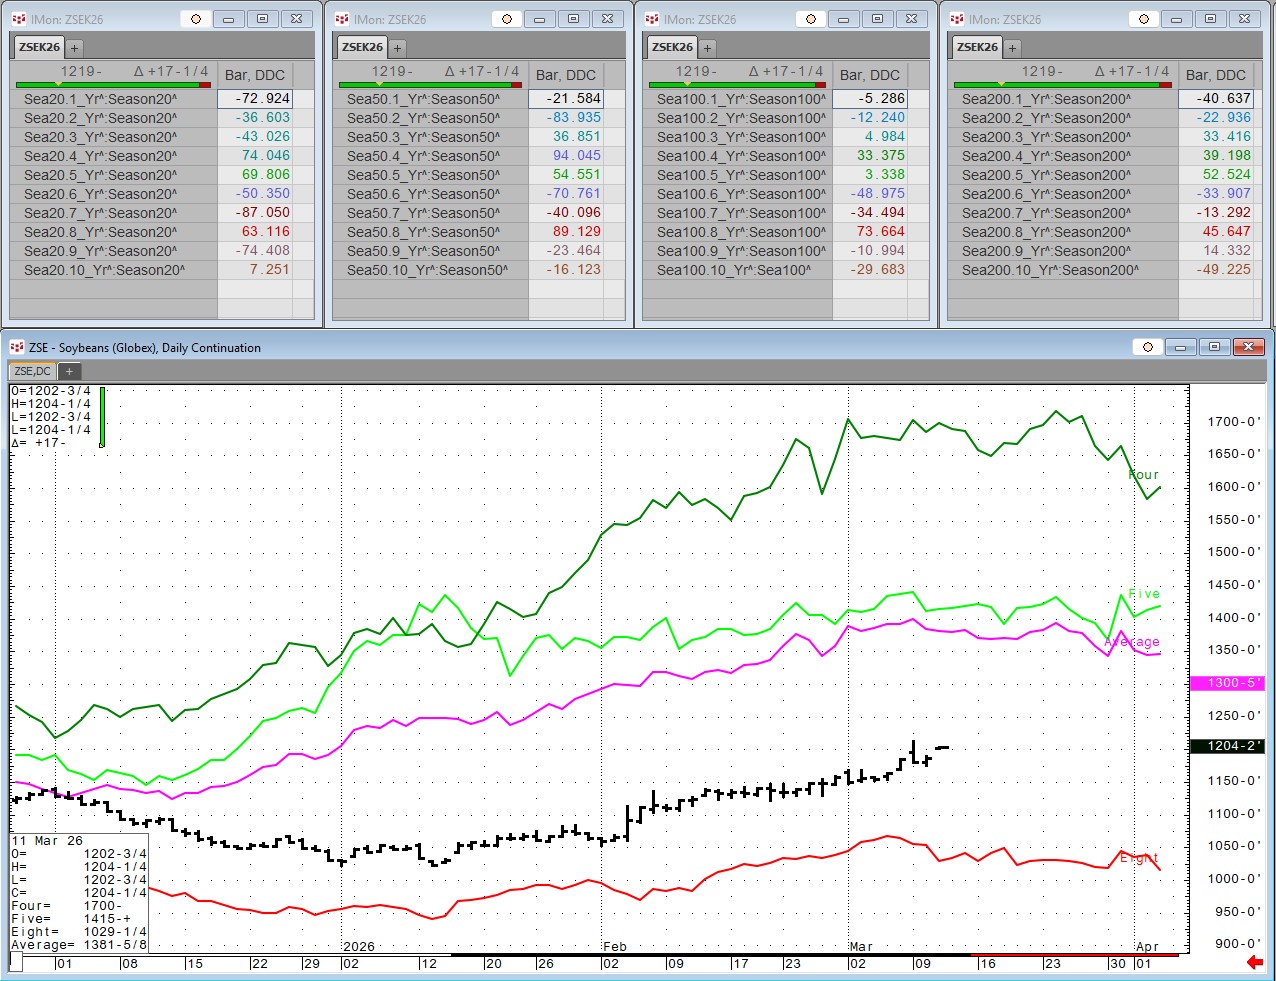Viewport: 1276px width, 981px height.
Task: Select the -5.286 value cell for Sea100.1_Yr
Action: click(869, 99)
